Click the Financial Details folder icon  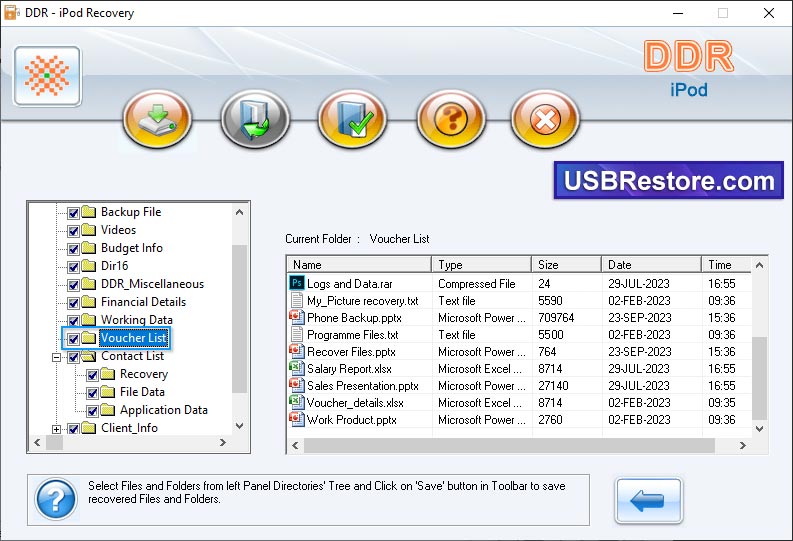click(89, 302)
